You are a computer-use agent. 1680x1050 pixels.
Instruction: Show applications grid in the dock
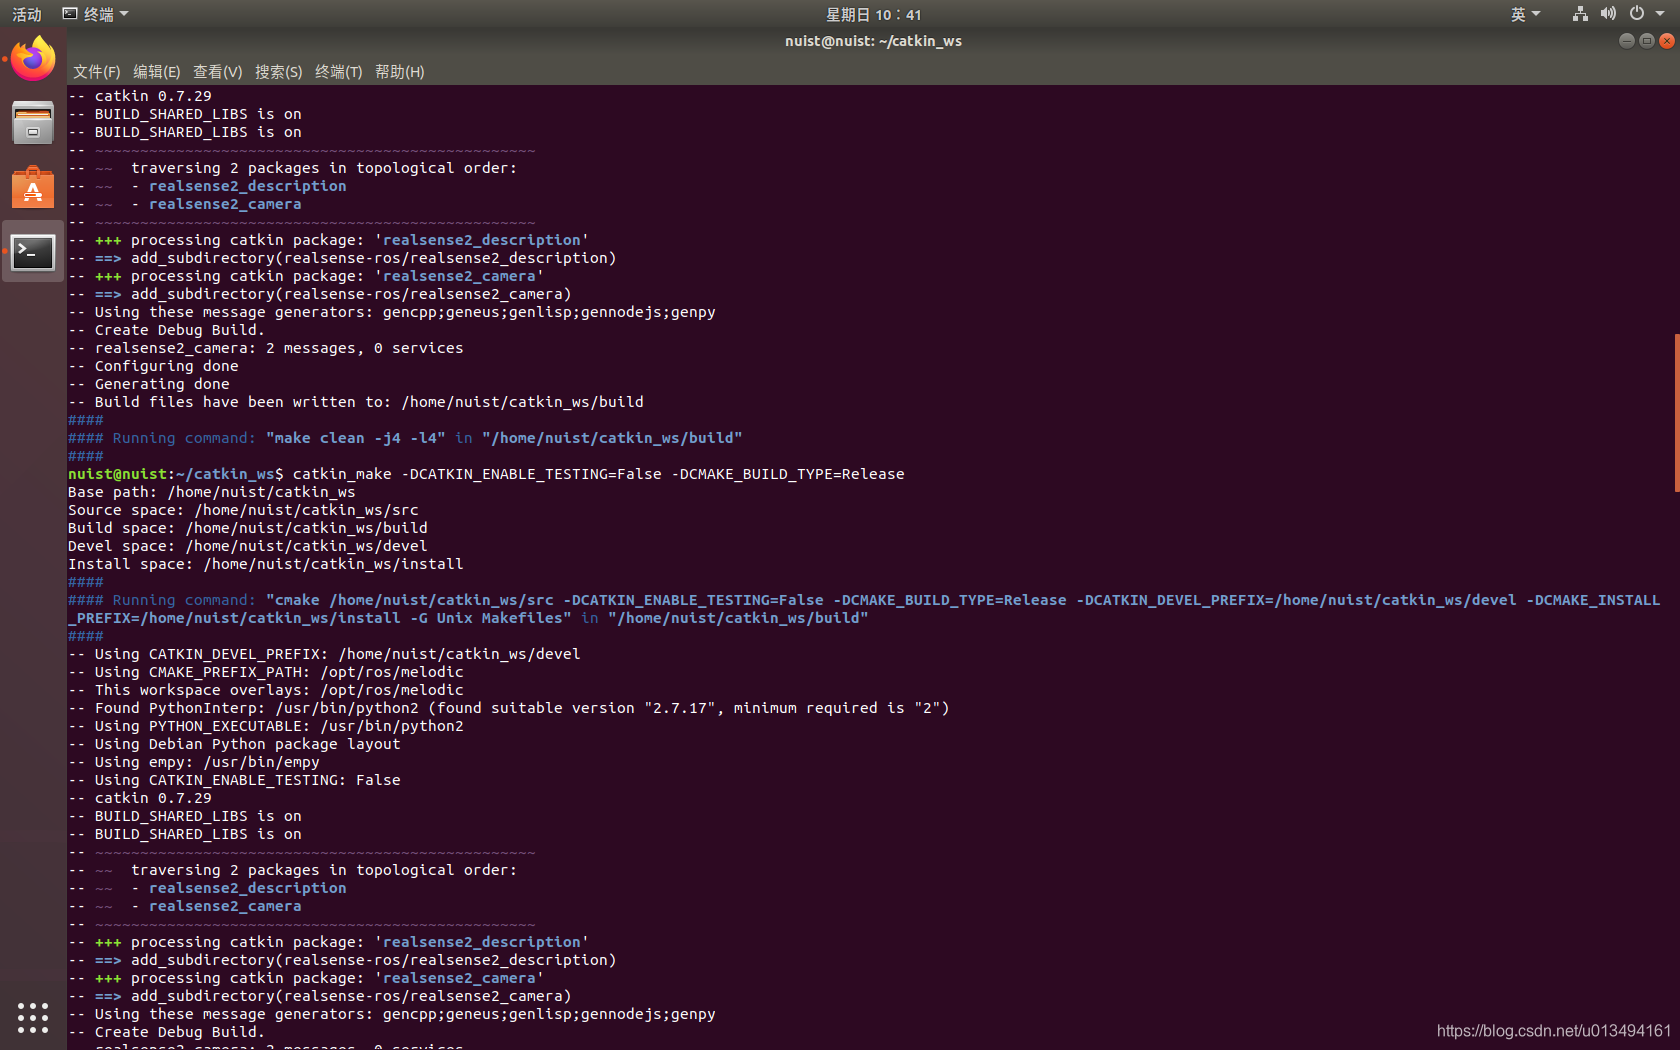[x=33, y=1018]
